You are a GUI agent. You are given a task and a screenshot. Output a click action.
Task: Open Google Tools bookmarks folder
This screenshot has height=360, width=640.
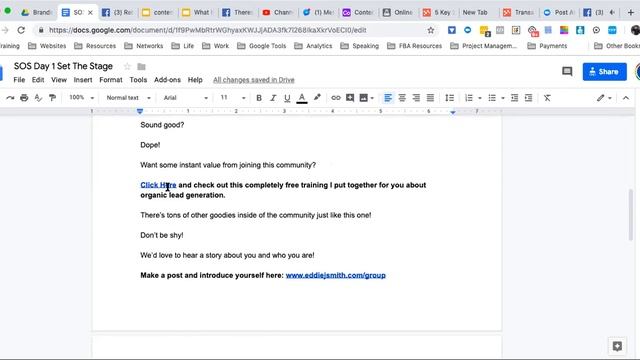coord(262,46)
